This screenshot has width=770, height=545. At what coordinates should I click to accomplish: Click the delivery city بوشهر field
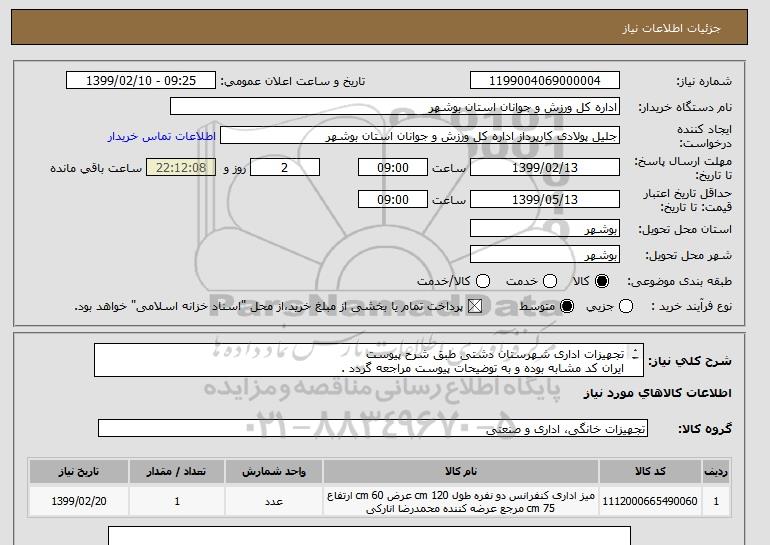tap(545, 254)
